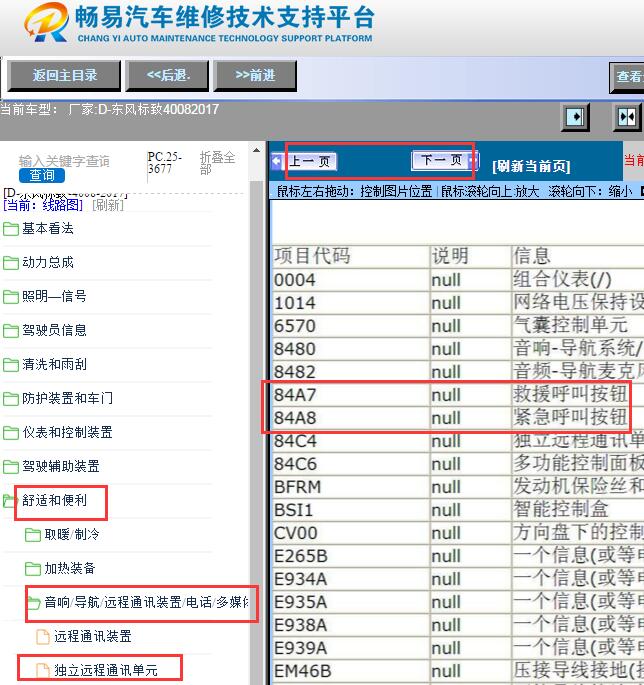Expand the 照明—信号 folder
This screenshot has width=644, height=685.
[x=45, y=297]
